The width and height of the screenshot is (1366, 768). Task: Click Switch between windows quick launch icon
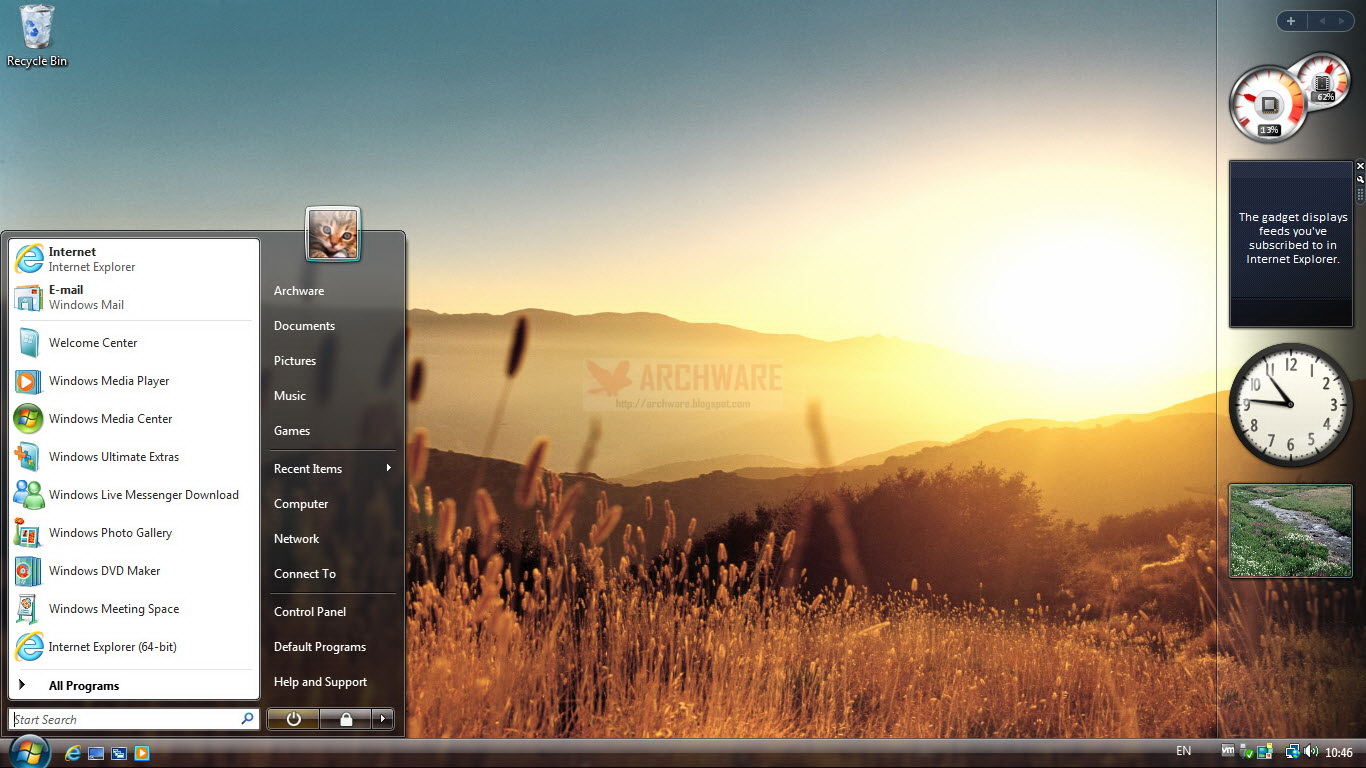[119, 753]
